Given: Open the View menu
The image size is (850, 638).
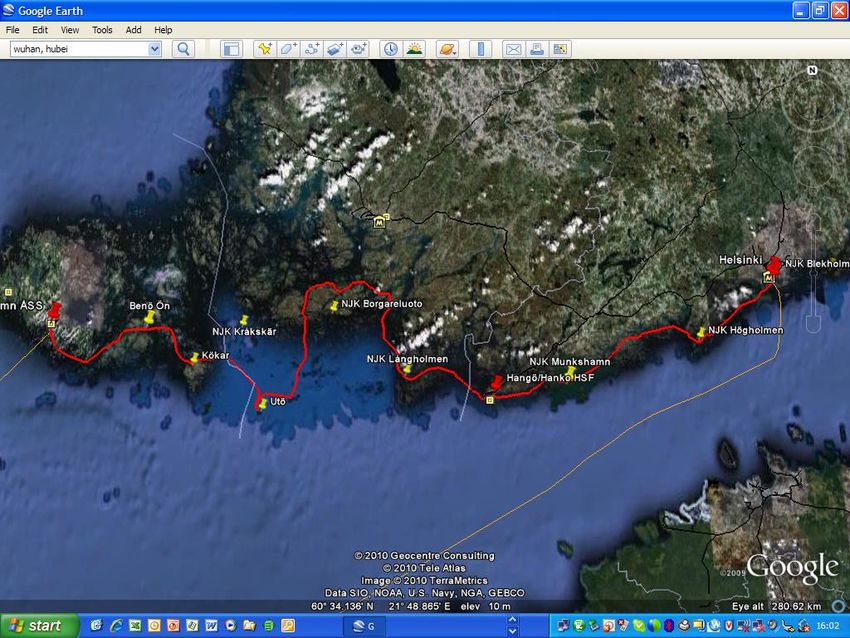Looking at the screenshot, I should [69, 30].
